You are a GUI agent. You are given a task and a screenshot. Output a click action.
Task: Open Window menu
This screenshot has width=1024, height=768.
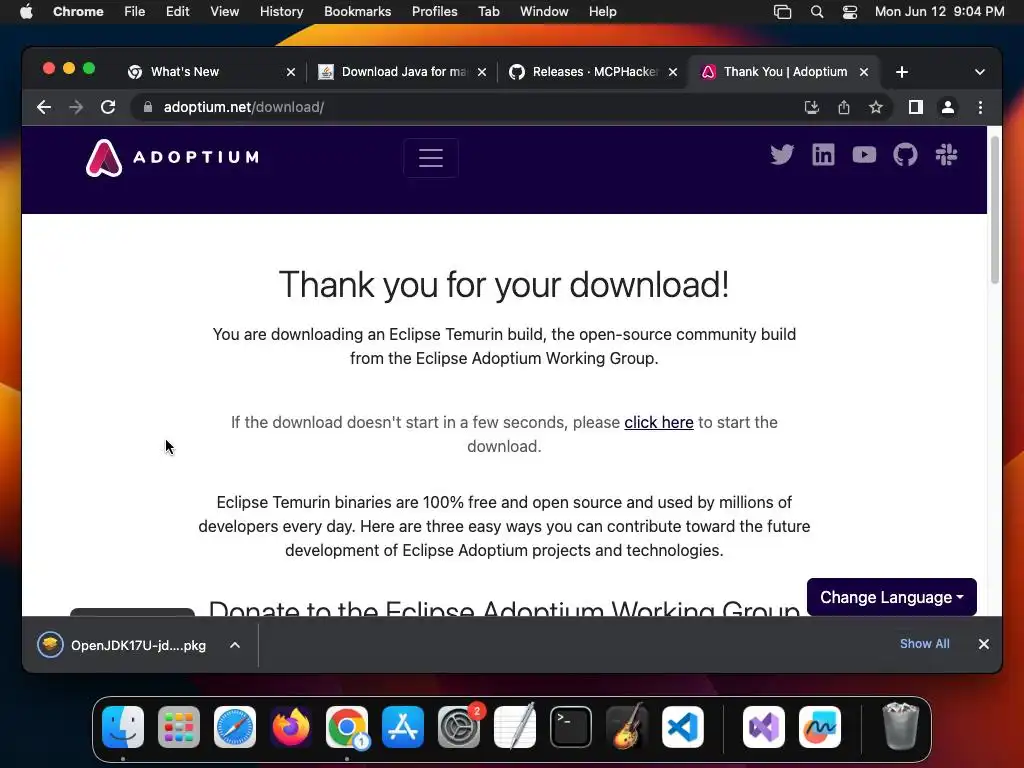(544, 12)
